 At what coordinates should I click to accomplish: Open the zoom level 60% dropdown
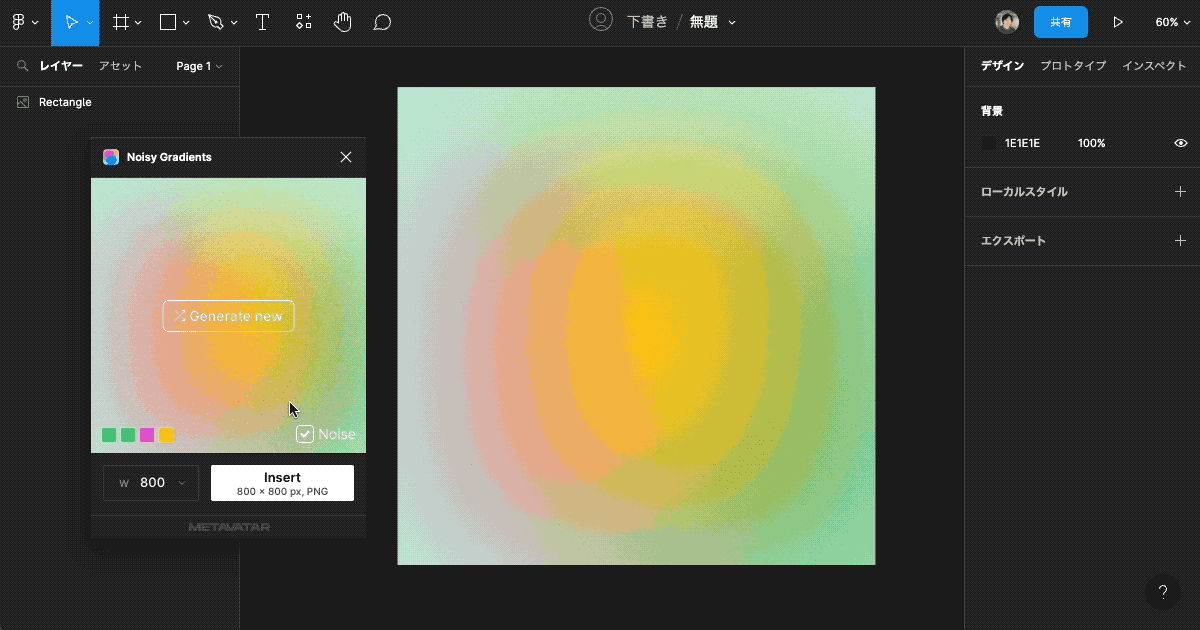1172,21
